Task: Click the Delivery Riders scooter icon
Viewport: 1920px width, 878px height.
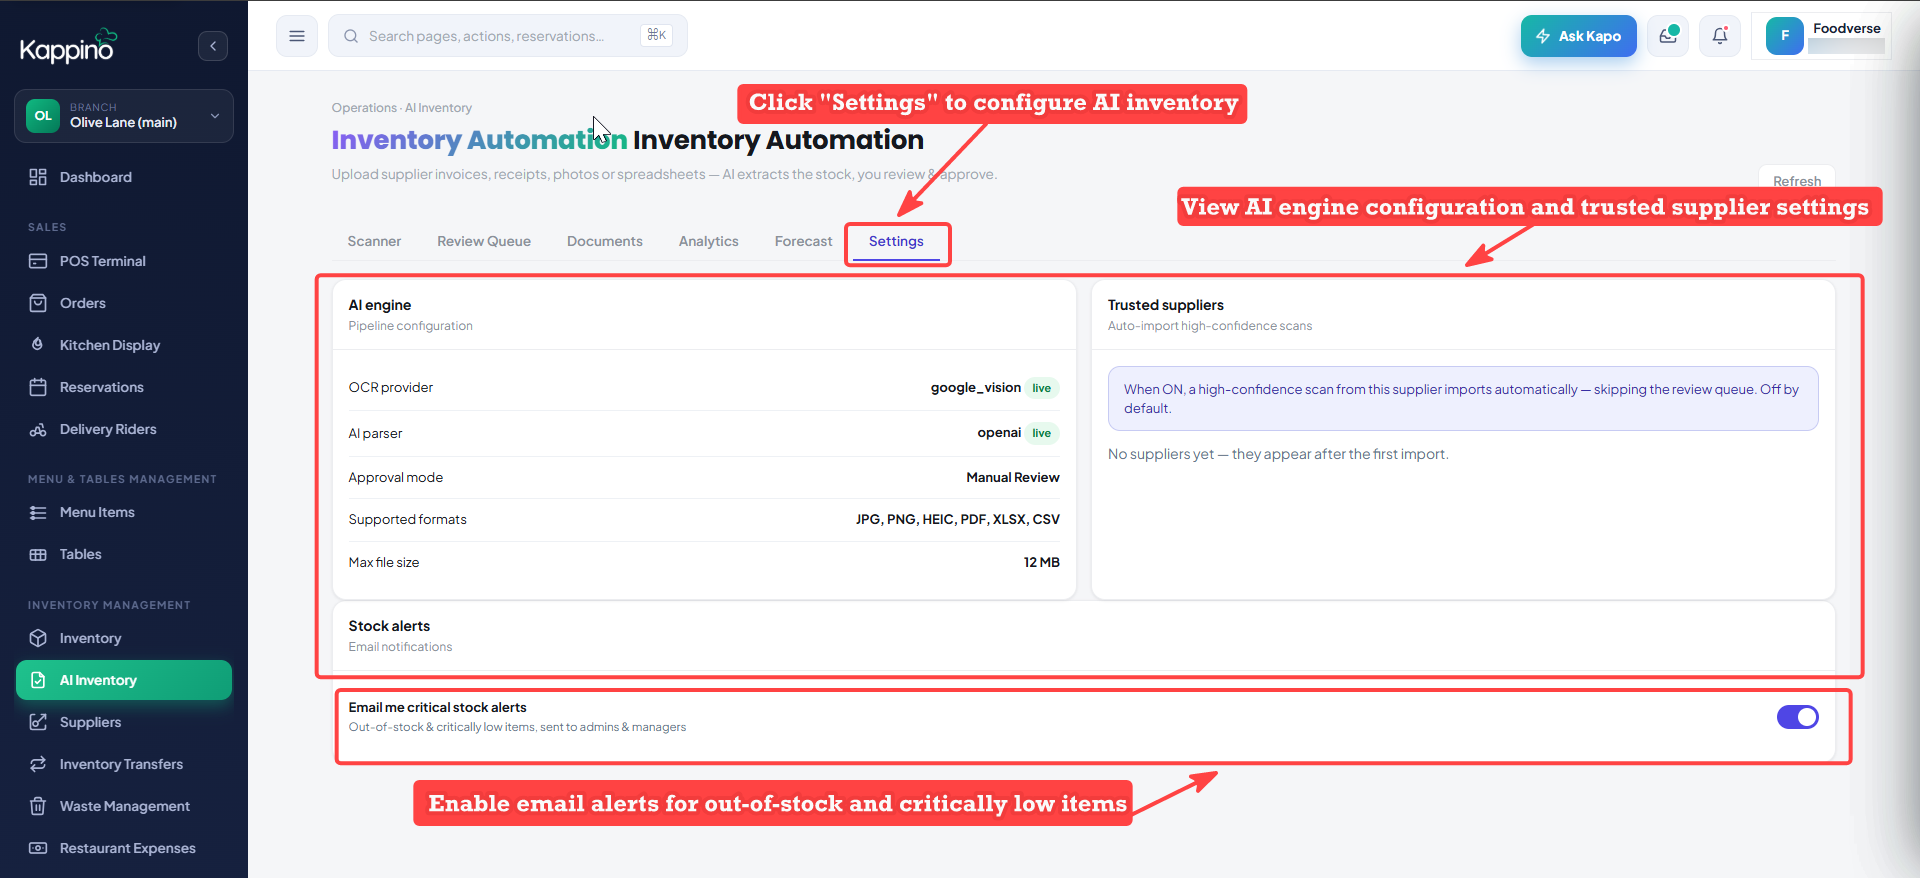Action: pyautogui.click(x=38, y=429)
